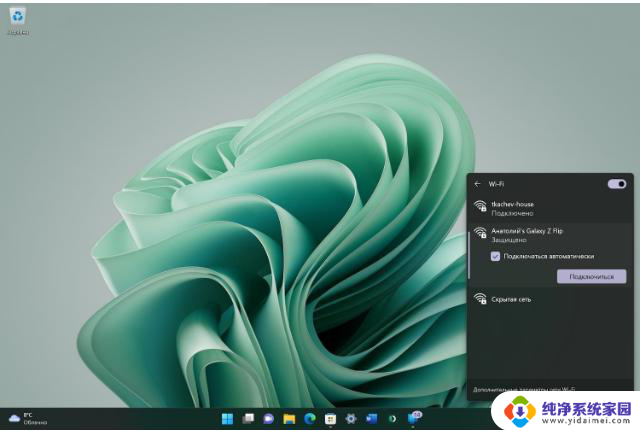This screenshot has height=431, width=641.
Task: Click the Wi-Fi panel title
Action: pos(496,184)
